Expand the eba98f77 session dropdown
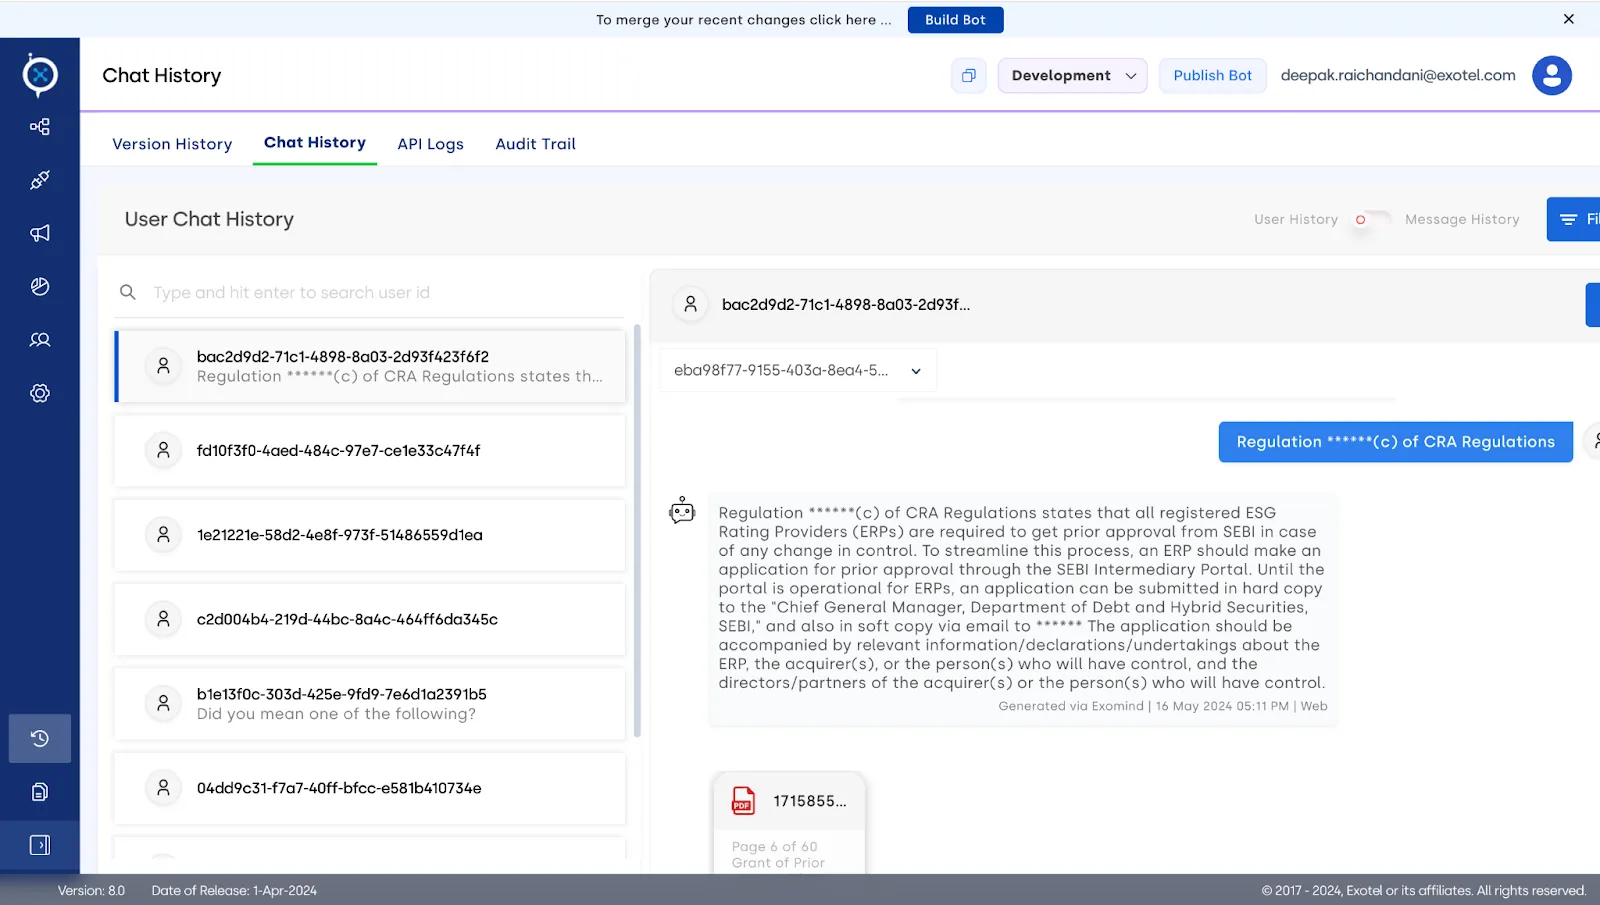 (798, 370)
